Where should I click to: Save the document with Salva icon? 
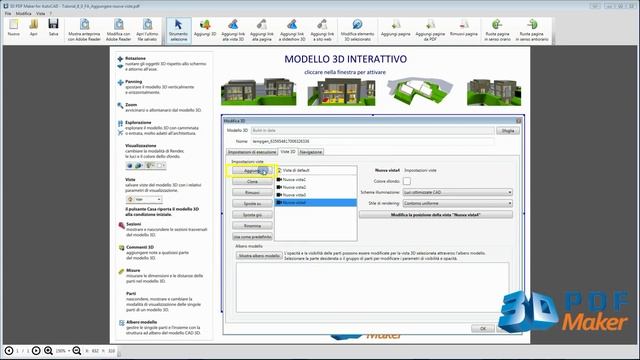[53, 28]
